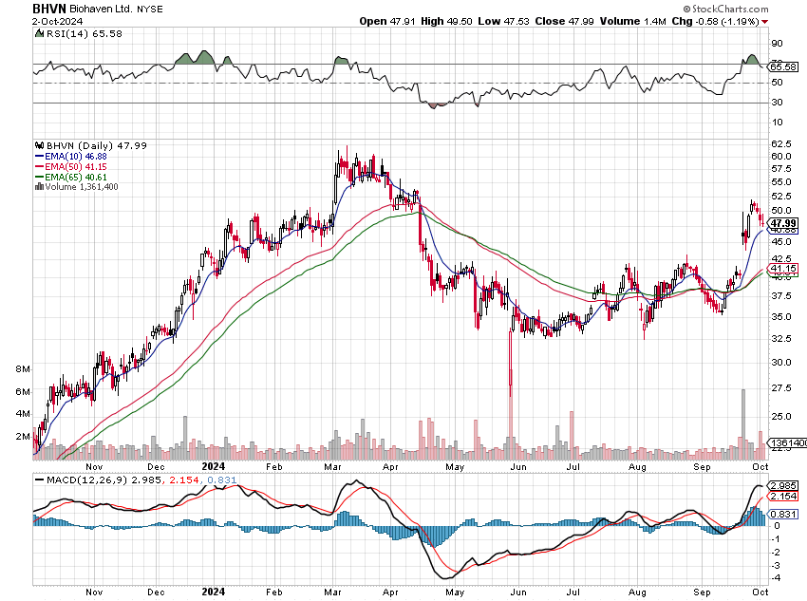Viewport: 807px width, 601px height.
Task: Click the boxed 47.99 last price tag
Action: pos(783,223)
